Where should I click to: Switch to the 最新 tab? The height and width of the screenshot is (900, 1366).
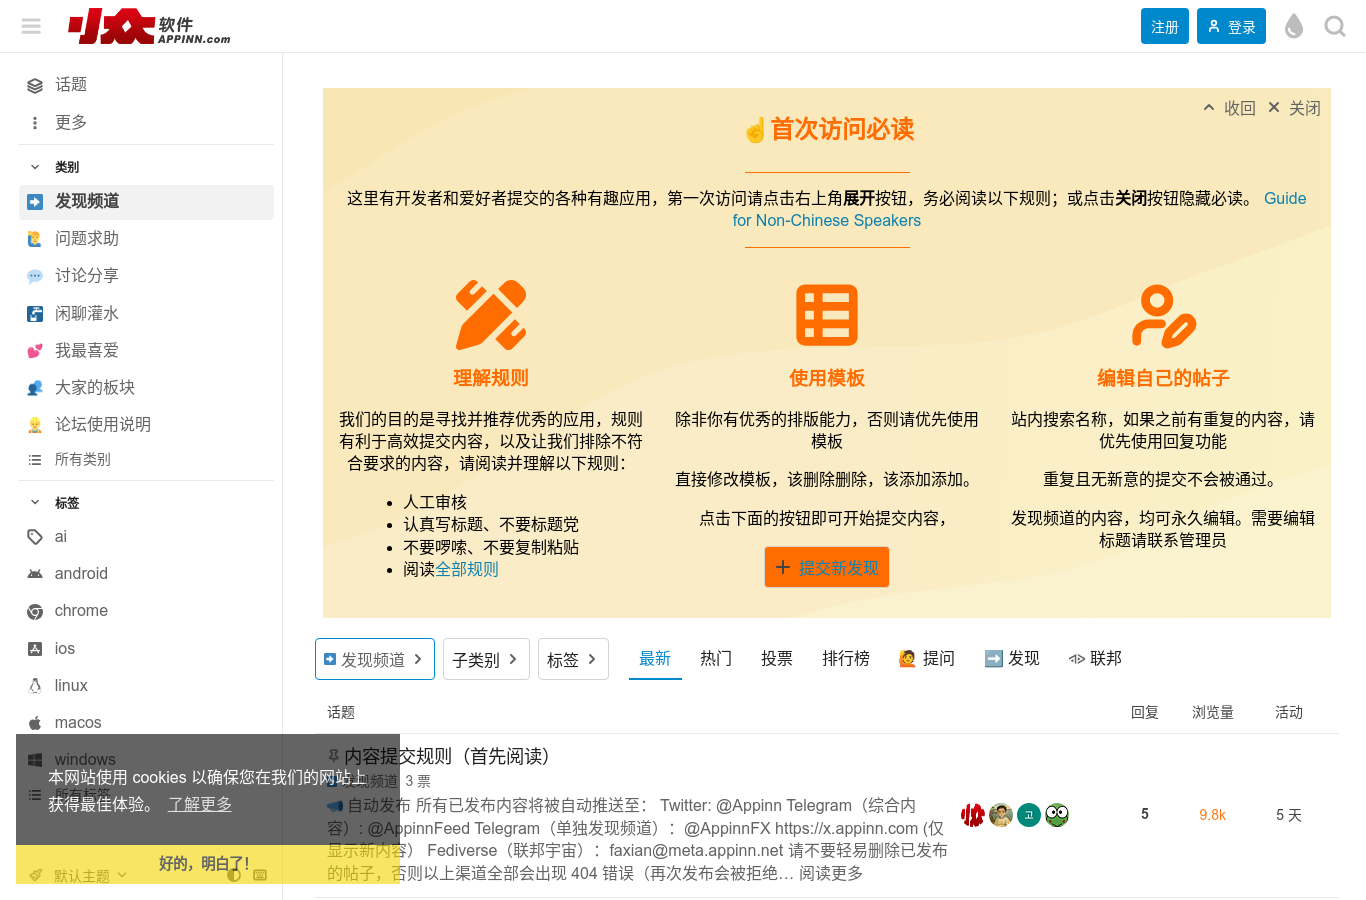point(655,658)
